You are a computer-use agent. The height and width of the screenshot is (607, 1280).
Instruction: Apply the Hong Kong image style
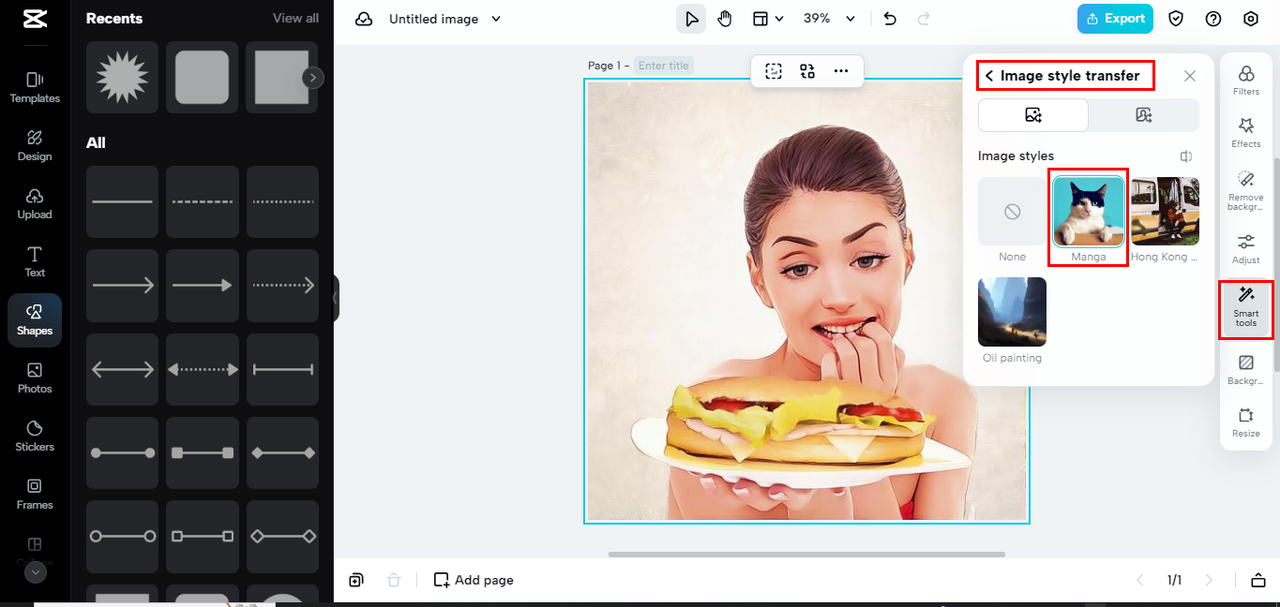coord(1165,212)
